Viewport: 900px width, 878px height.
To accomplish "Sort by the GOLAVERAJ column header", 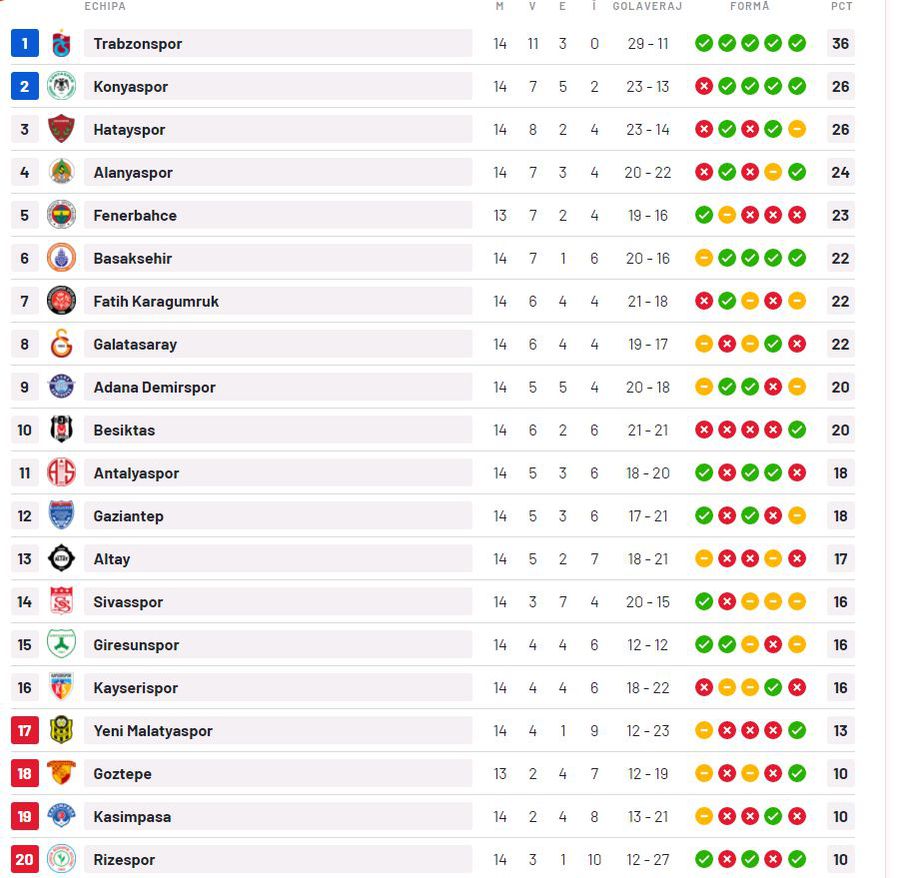I will point(647,6).
